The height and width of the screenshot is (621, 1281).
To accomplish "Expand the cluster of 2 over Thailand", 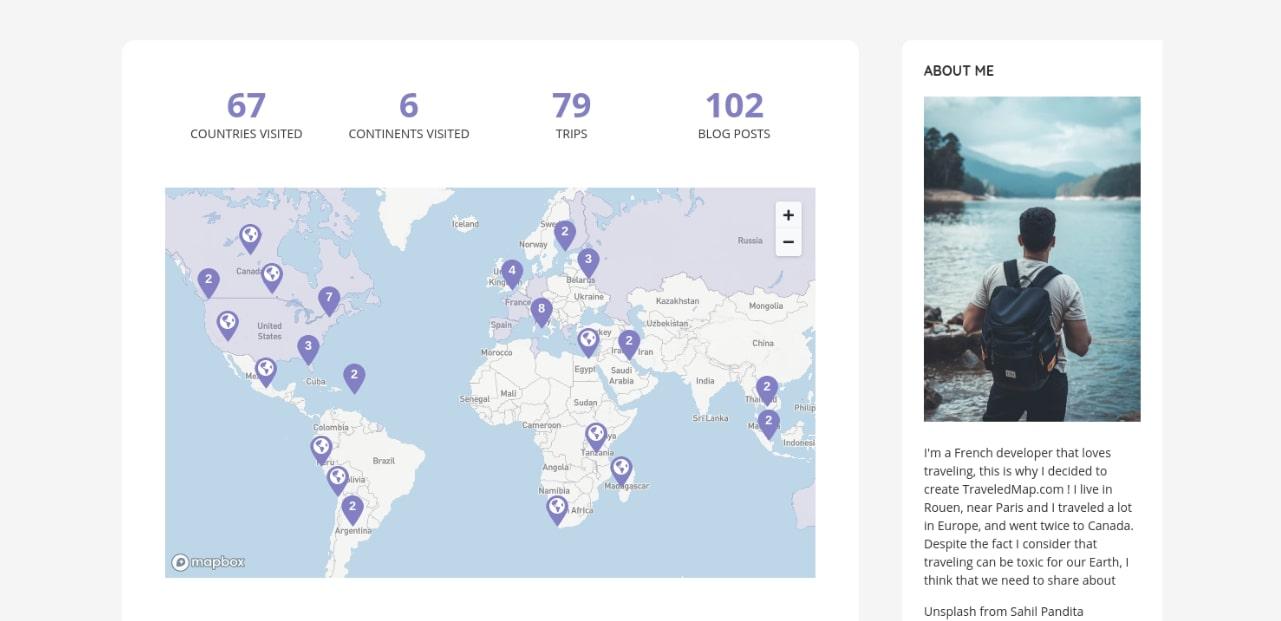I will coord(767,388).
